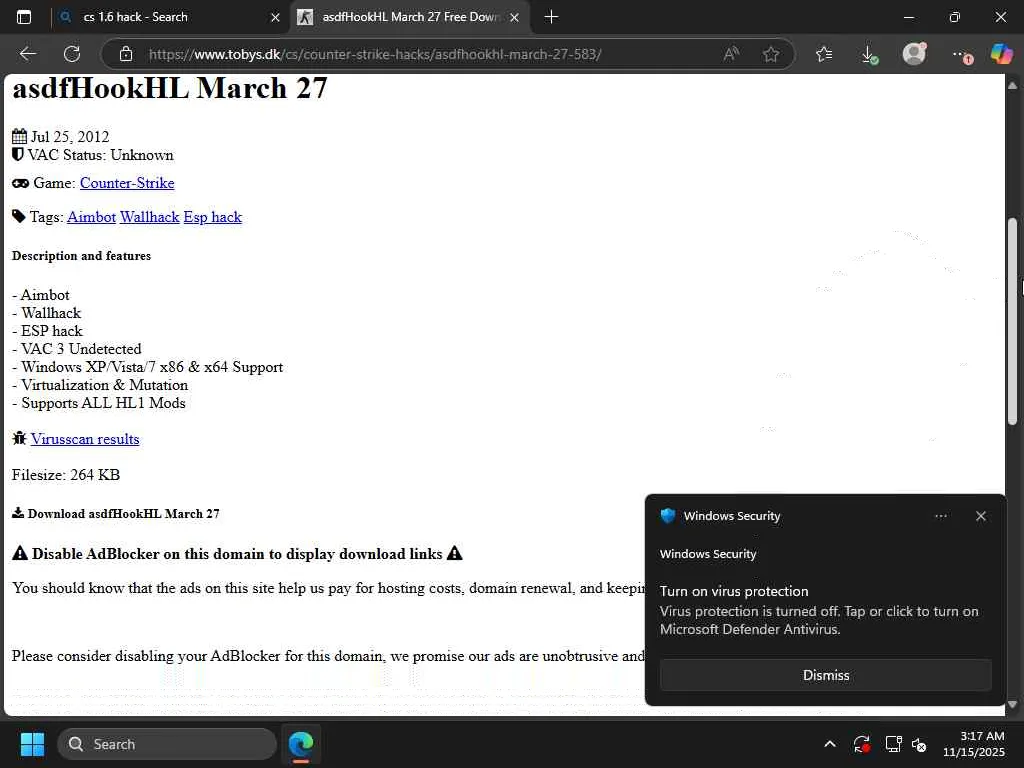
Task: Click the warning triangle after 'download links'
Action: click(455, 553)
